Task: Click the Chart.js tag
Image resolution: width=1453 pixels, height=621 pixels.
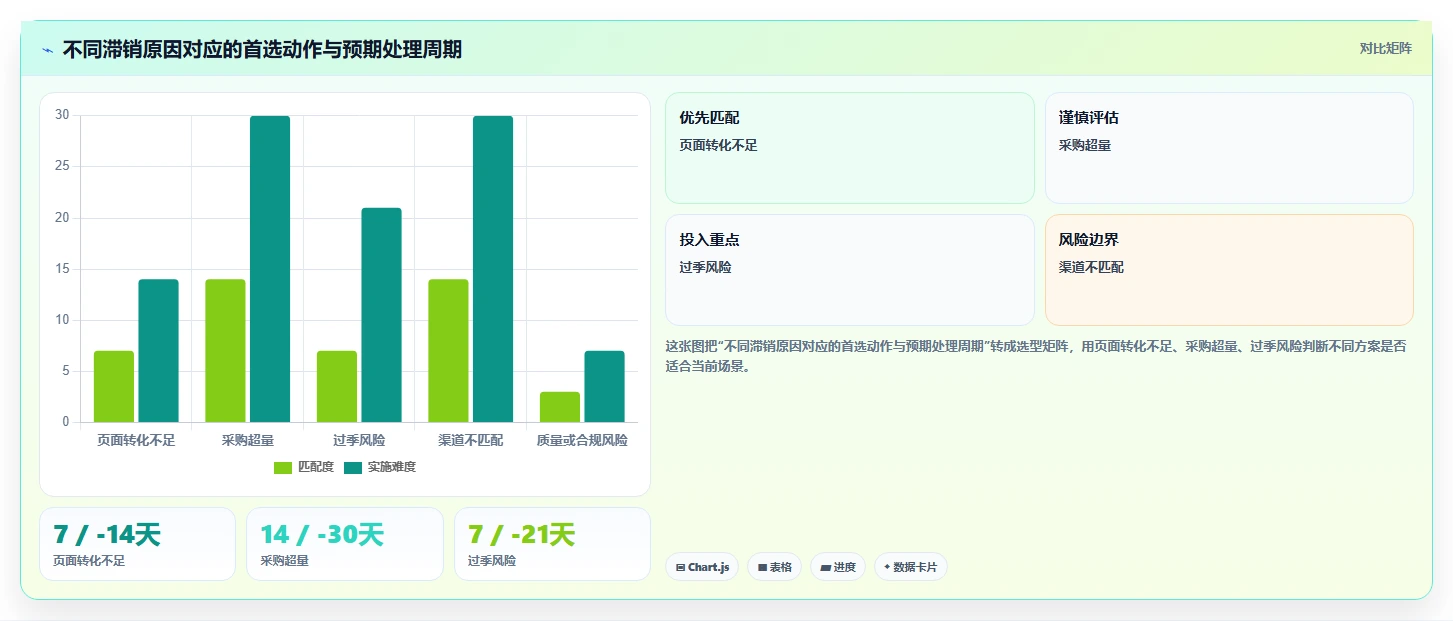Action: coord(702,567)
